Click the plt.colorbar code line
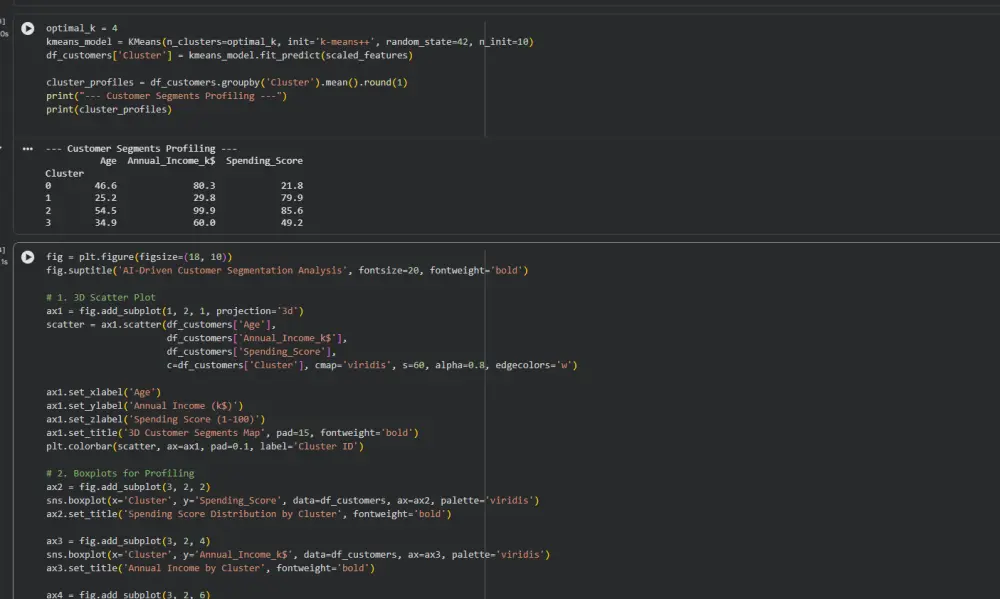This screenshot has height=599, width=1000. pos(205,447)
